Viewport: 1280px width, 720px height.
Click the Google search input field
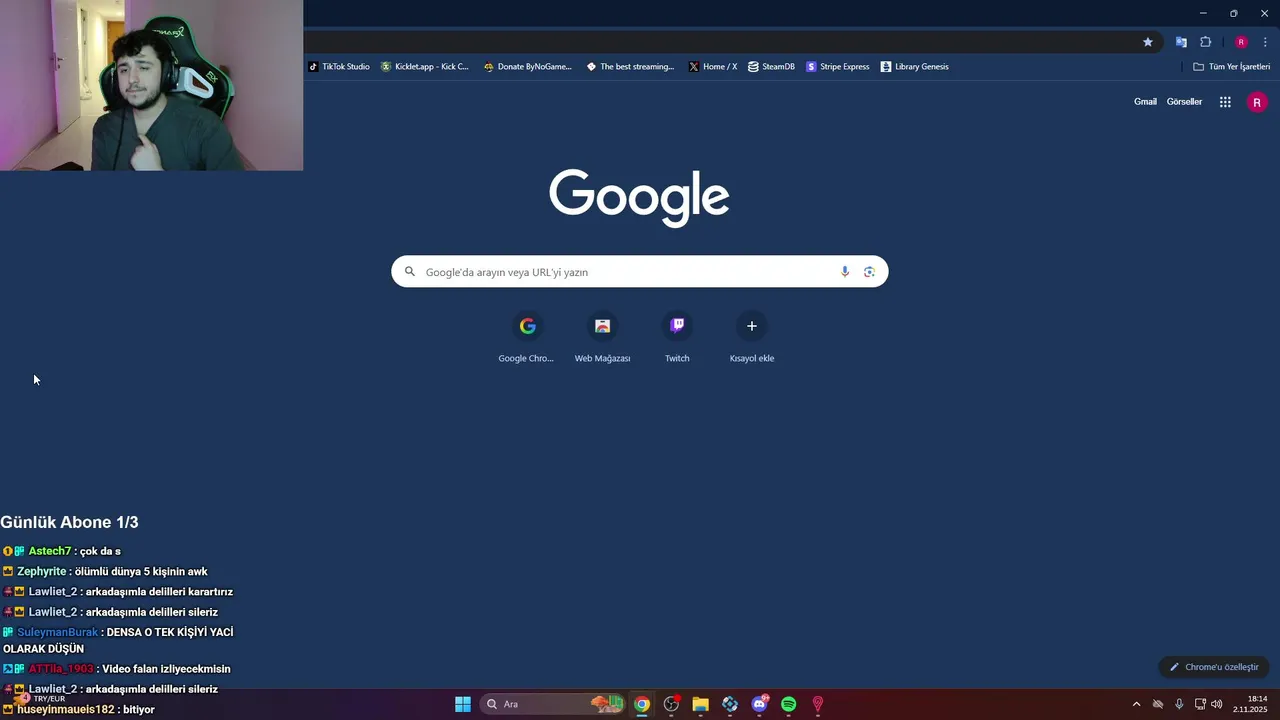pos(639,272)
